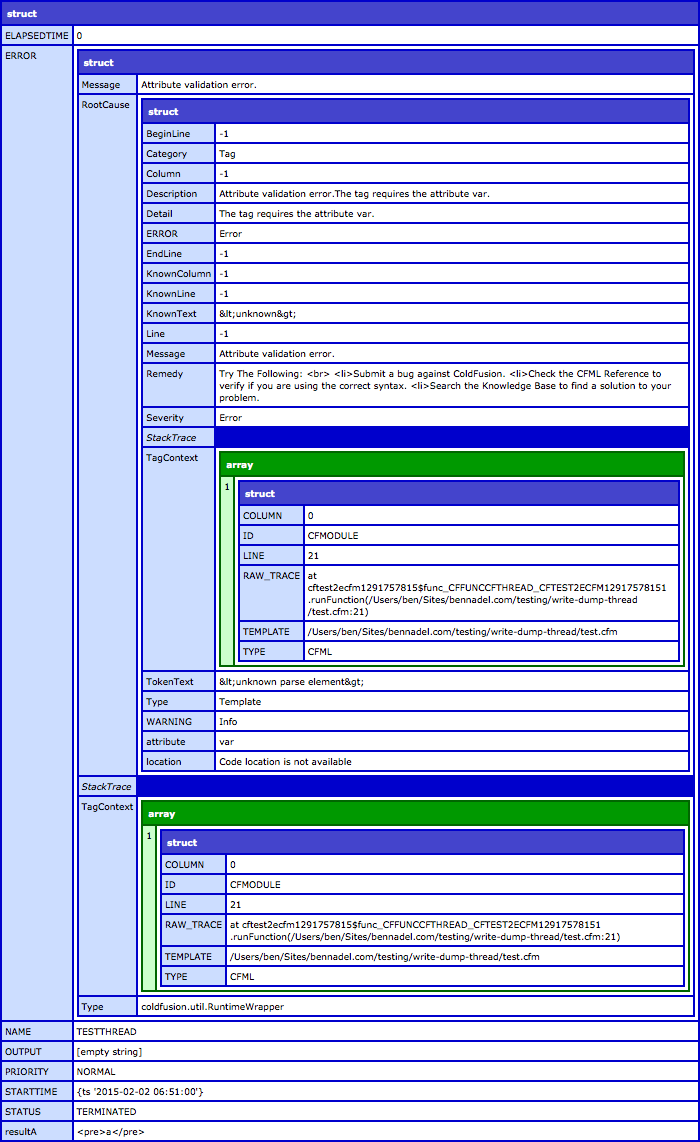Toggle the Severity key
Screen dimensions: 700x1142
178,417
